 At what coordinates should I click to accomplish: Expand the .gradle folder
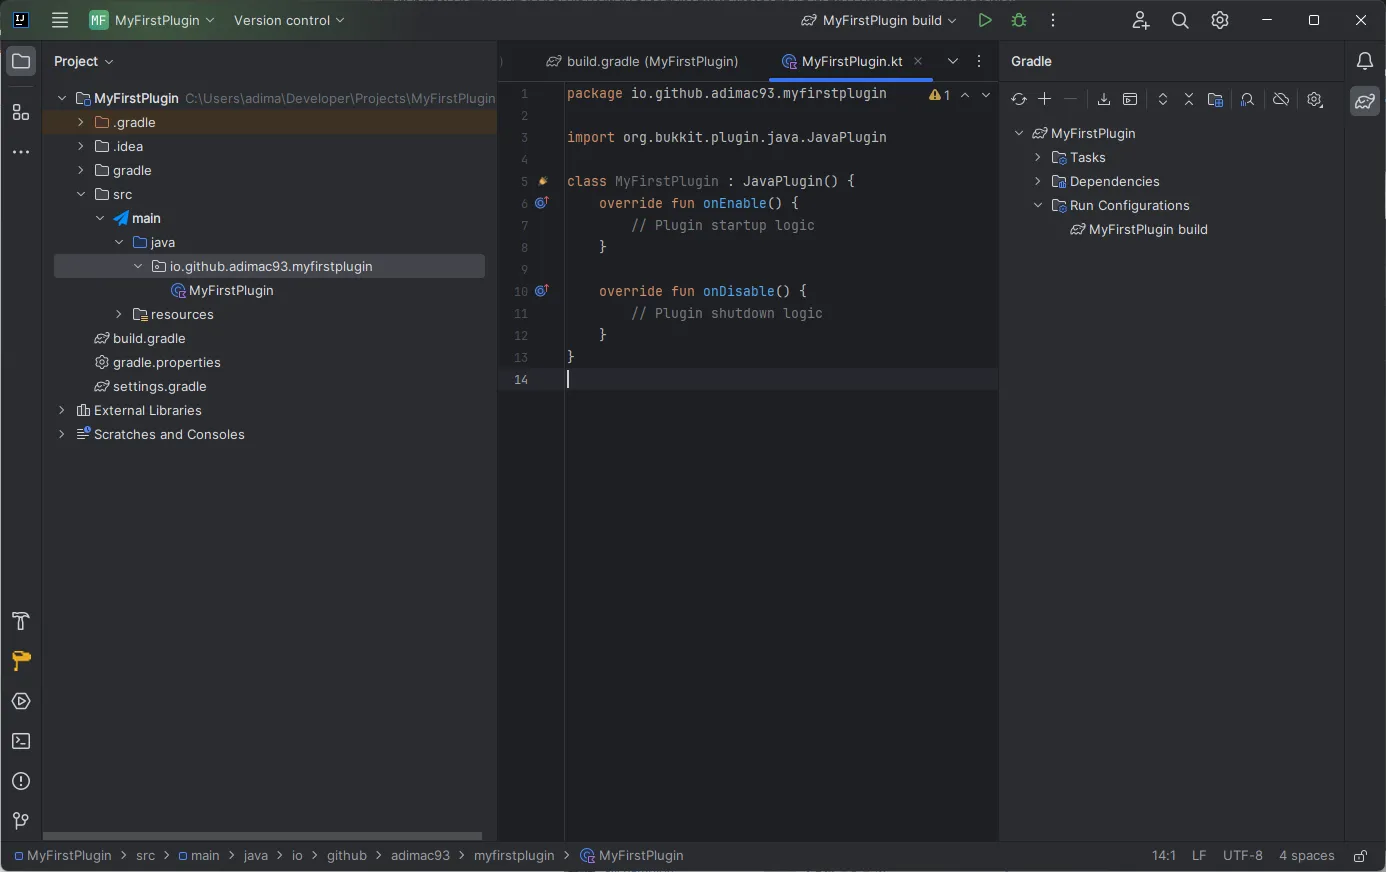[x=81, y=122]
